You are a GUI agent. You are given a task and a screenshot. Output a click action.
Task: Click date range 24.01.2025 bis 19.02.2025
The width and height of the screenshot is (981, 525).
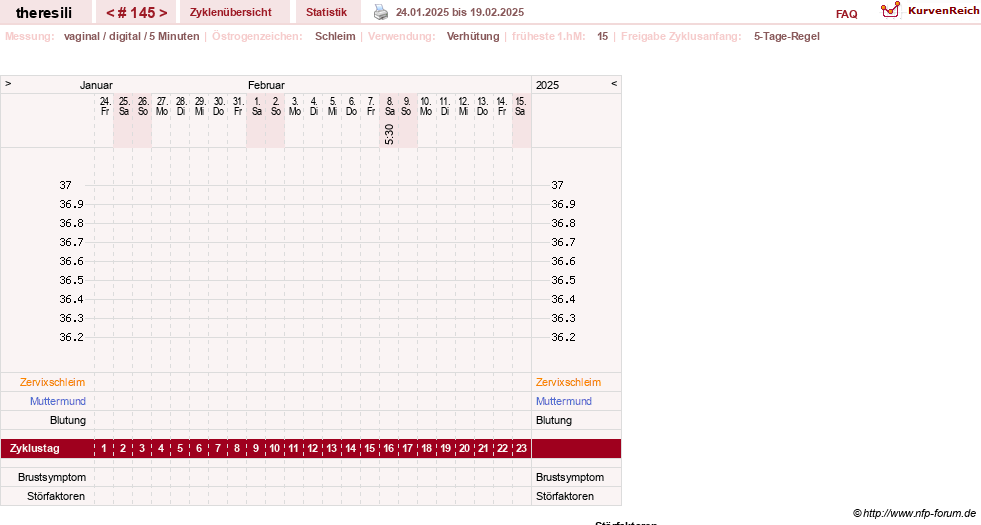[x=460, y=12]
